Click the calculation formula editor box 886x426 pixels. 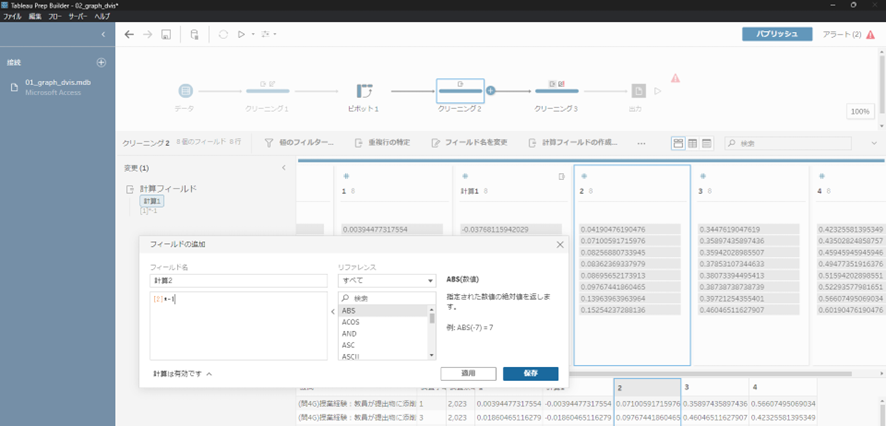238,325
